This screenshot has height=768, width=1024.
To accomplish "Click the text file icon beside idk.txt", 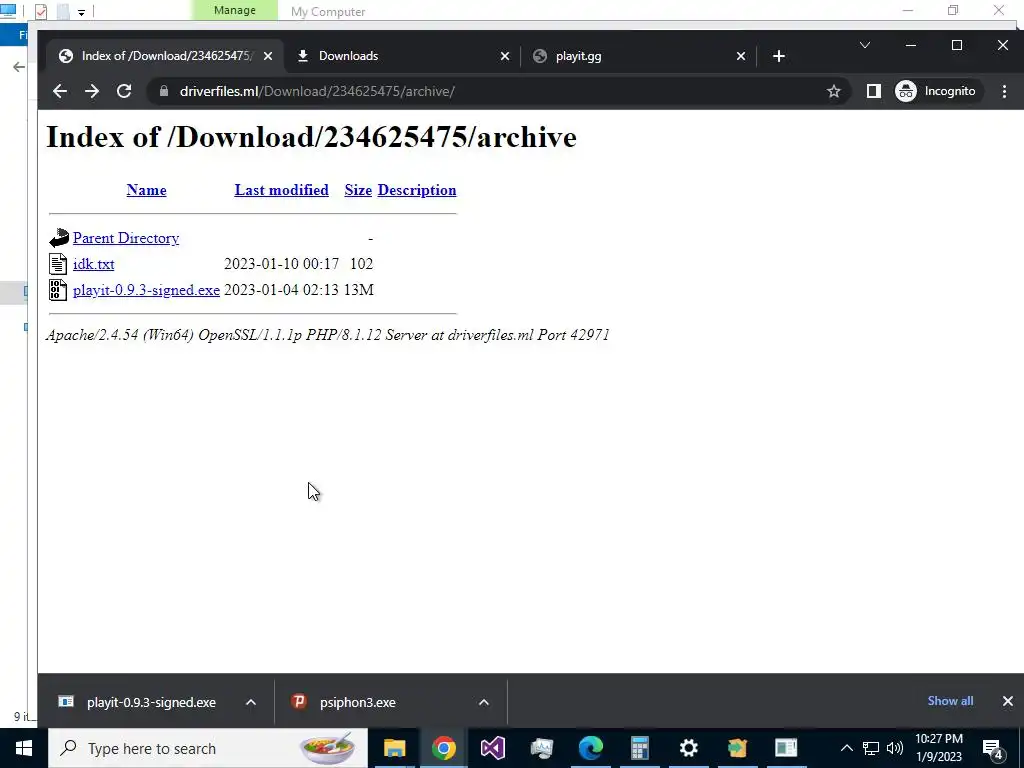I will click(x=58, y=264).
